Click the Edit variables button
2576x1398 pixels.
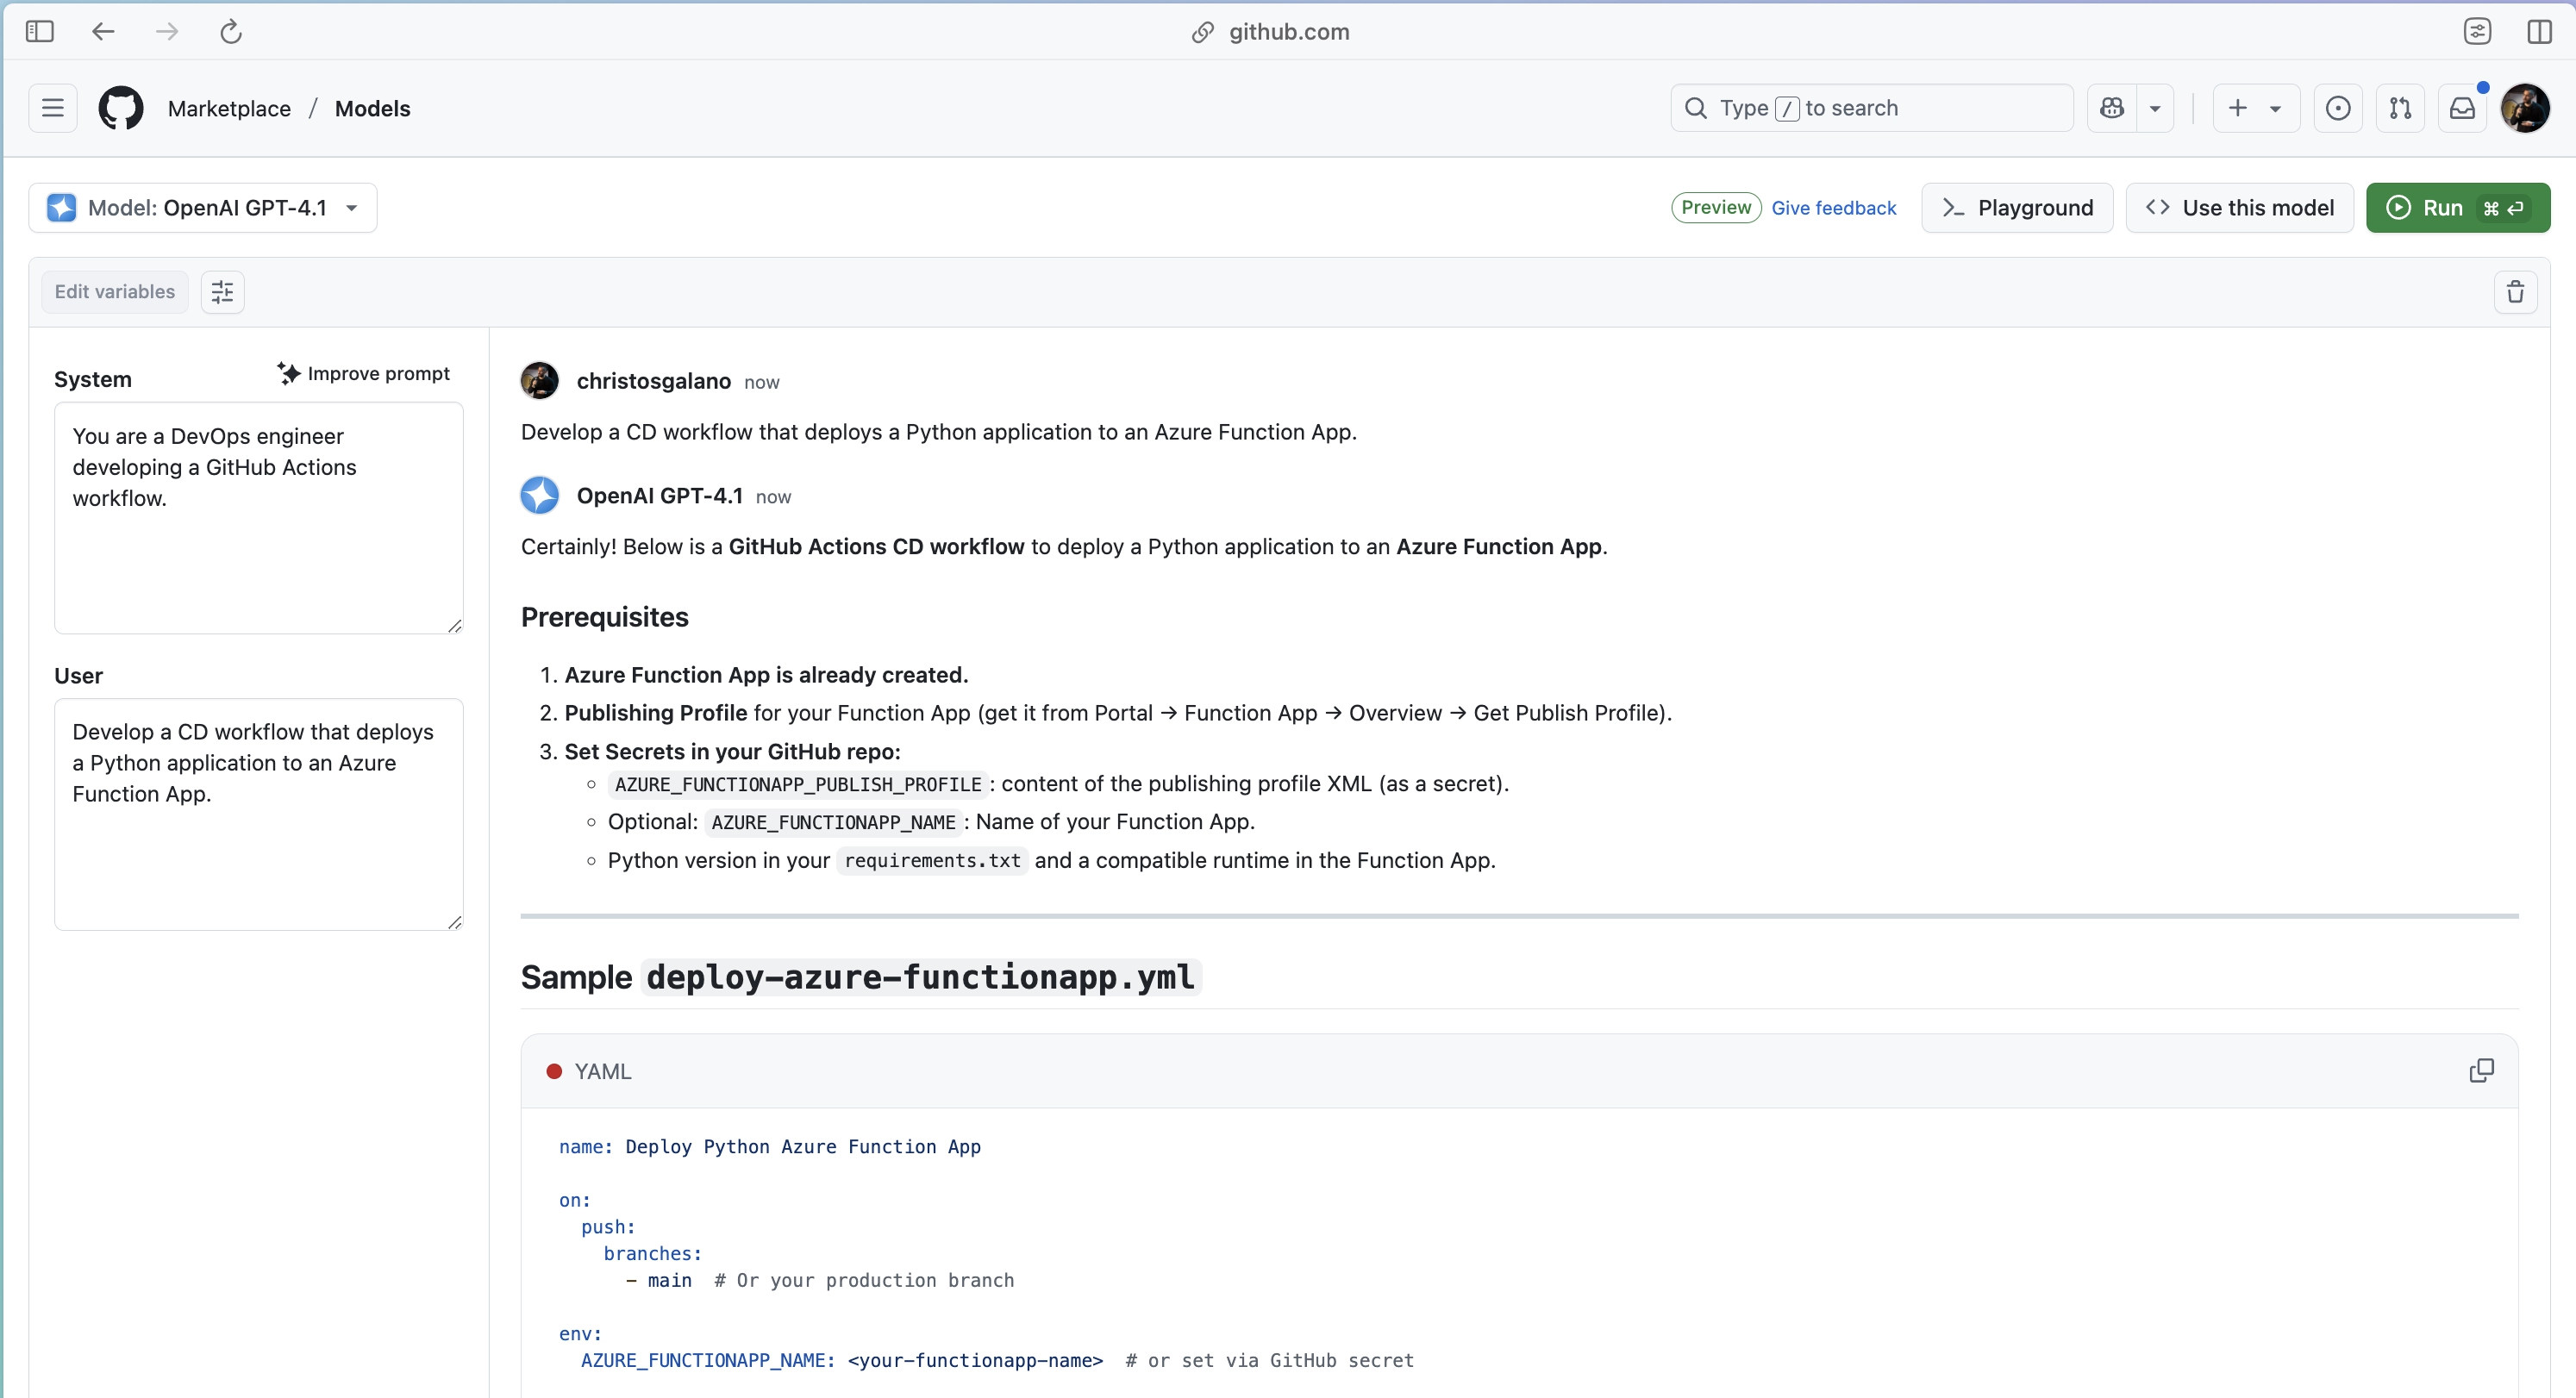pos(115,292)
